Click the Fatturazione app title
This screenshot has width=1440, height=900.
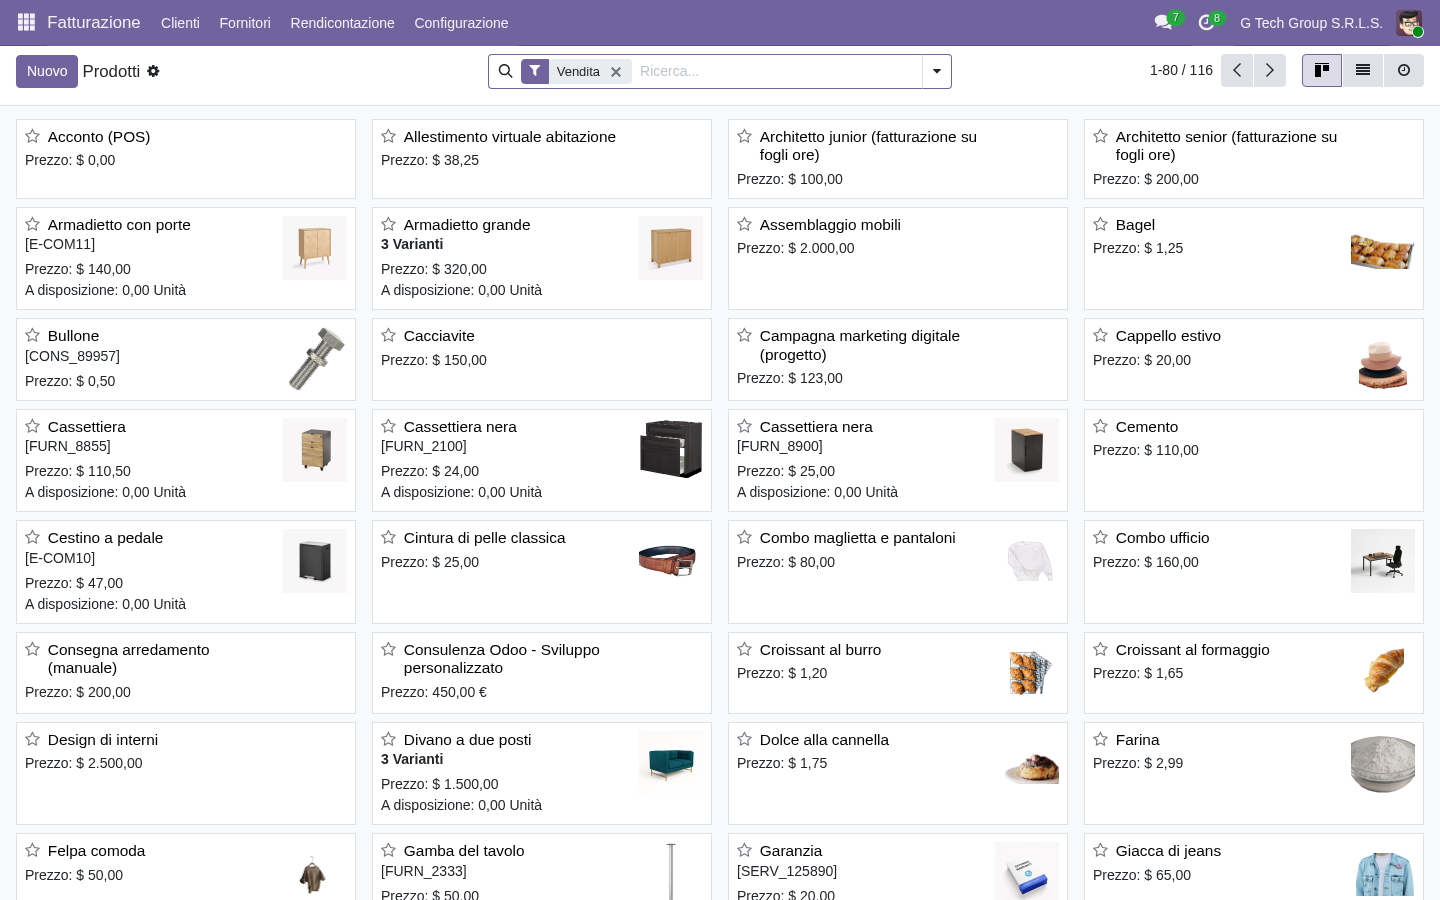coord(94,22)
